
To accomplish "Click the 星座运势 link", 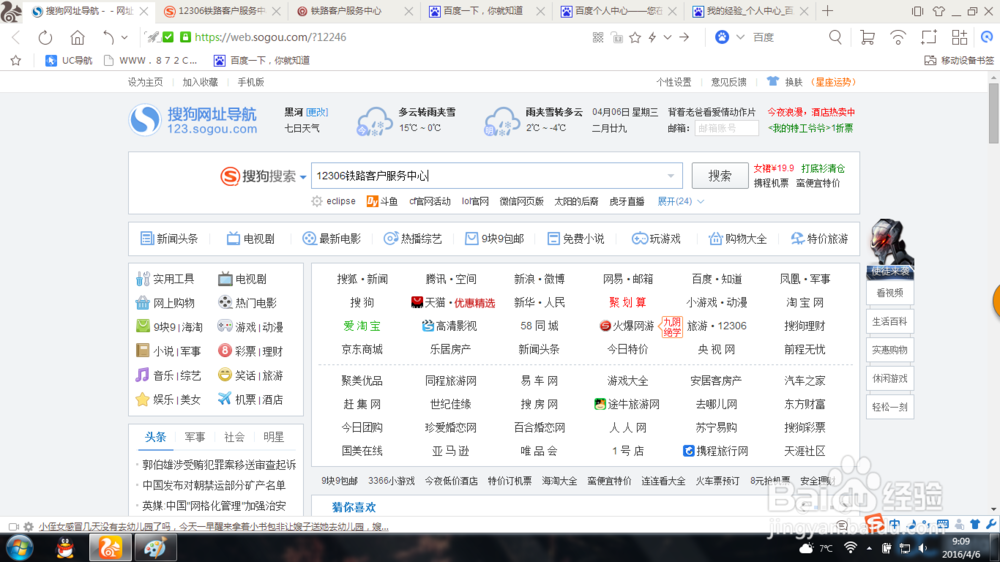I will click(x=834, y=82).
